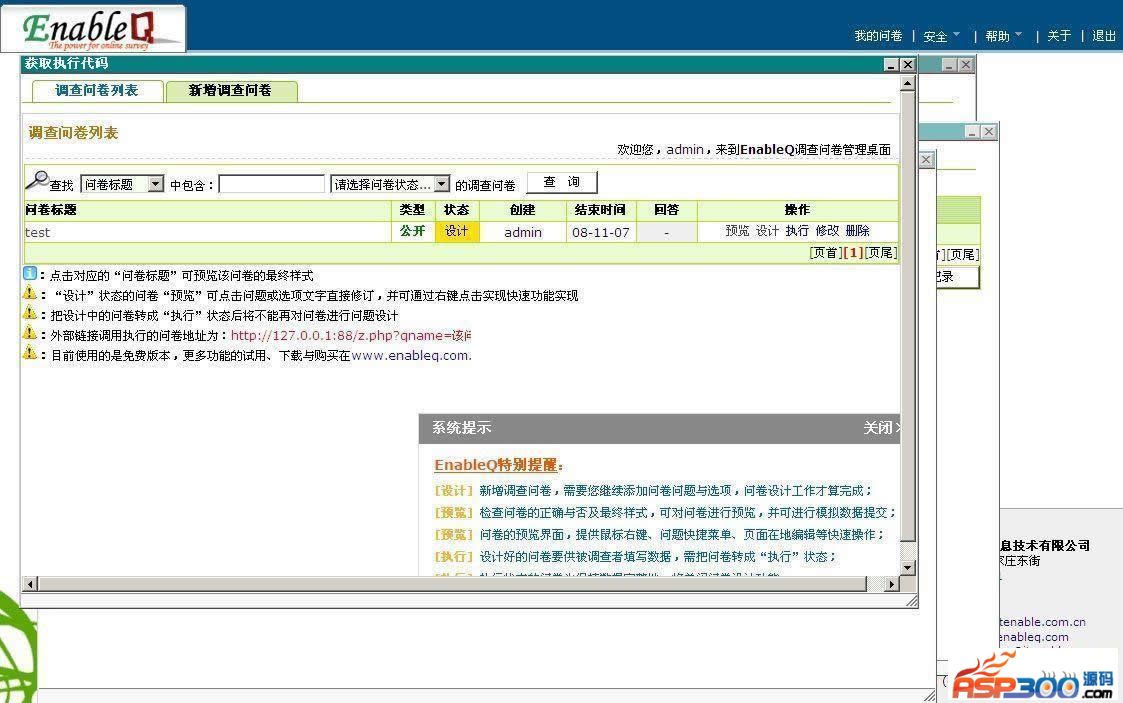Open the 问卷标题 search field dropdown
The height and width of the screenshot is (703, 1123).
tap(155, 185)
